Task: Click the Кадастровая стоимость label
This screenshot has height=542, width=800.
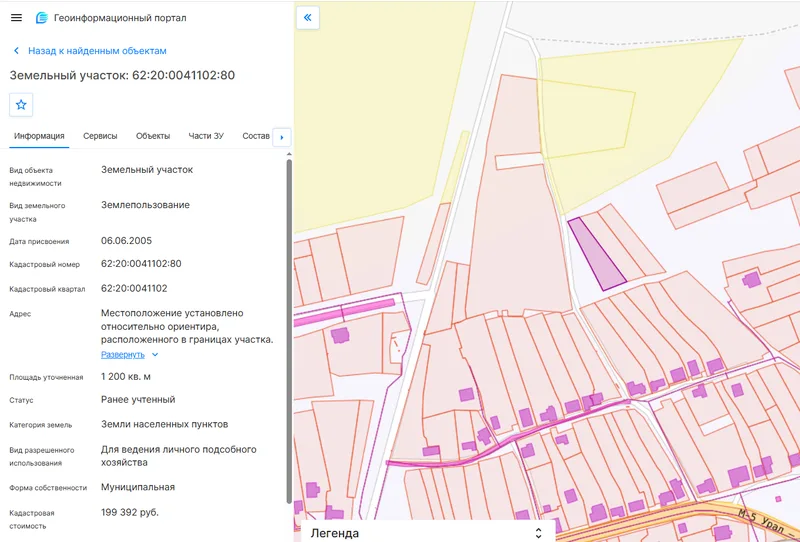Action: point(32,519)
